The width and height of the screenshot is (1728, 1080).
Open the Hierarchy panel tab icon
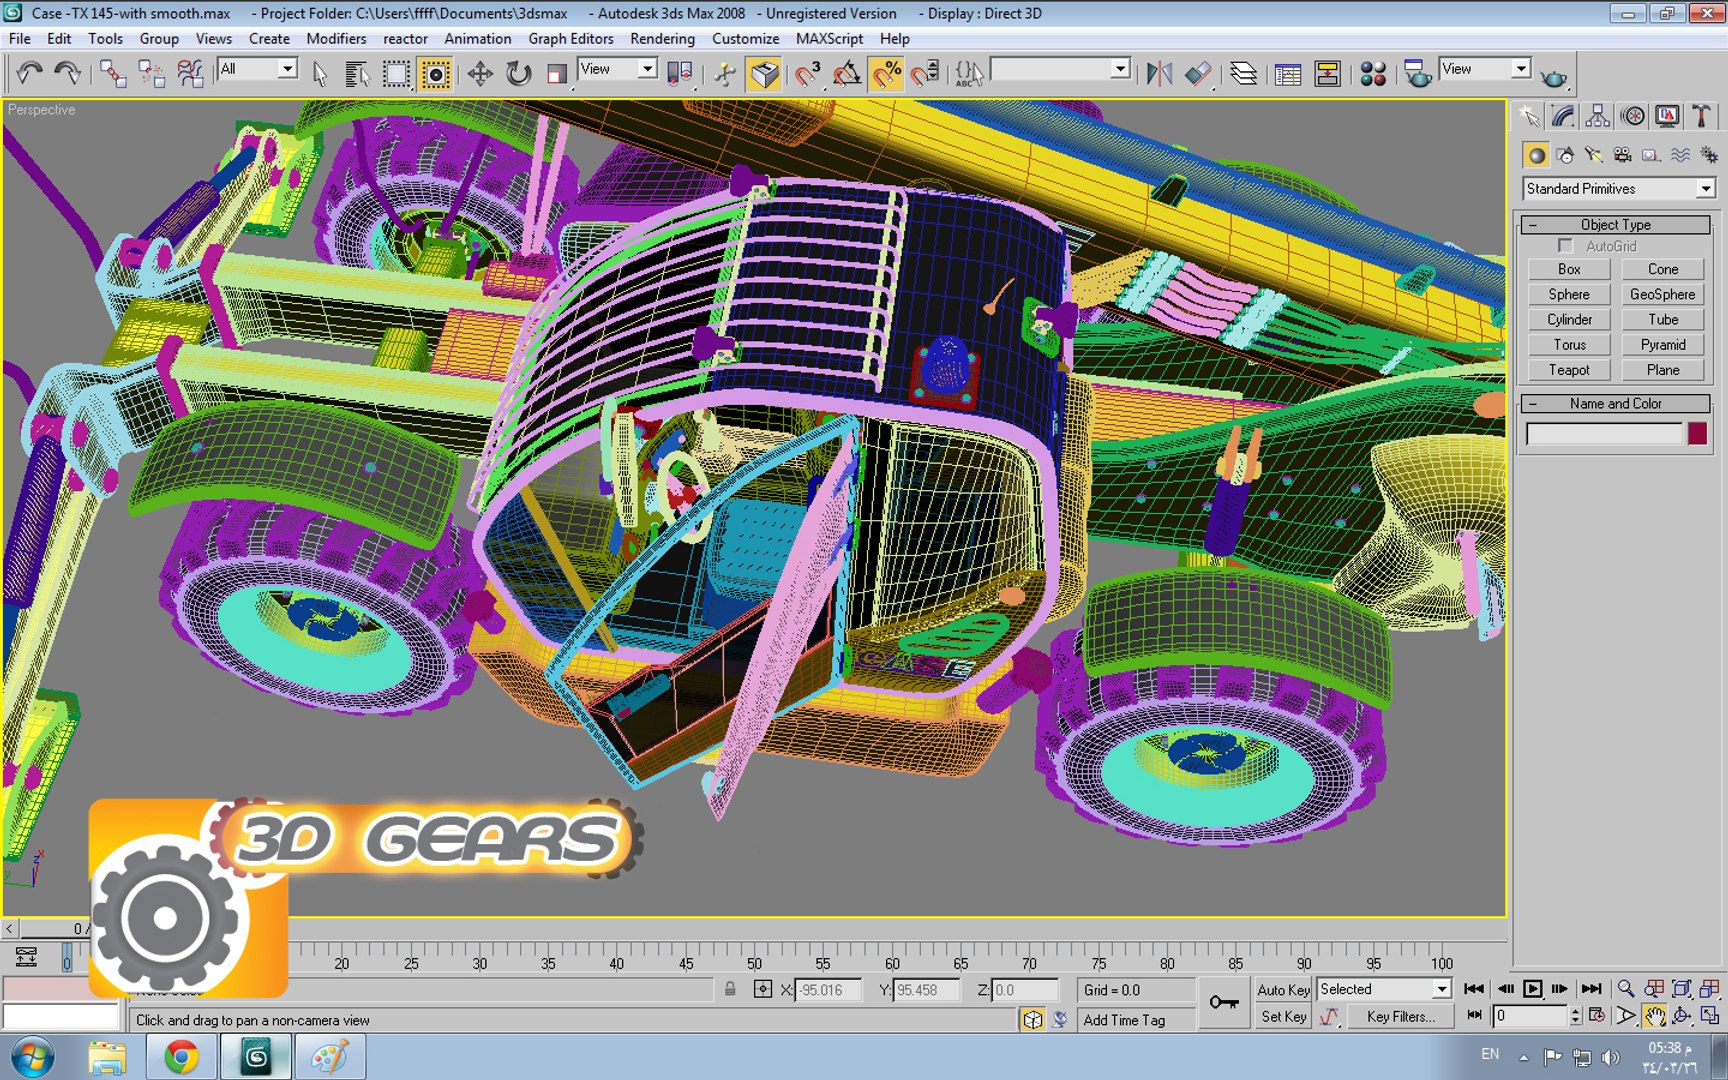click(x=1598, y=116)
